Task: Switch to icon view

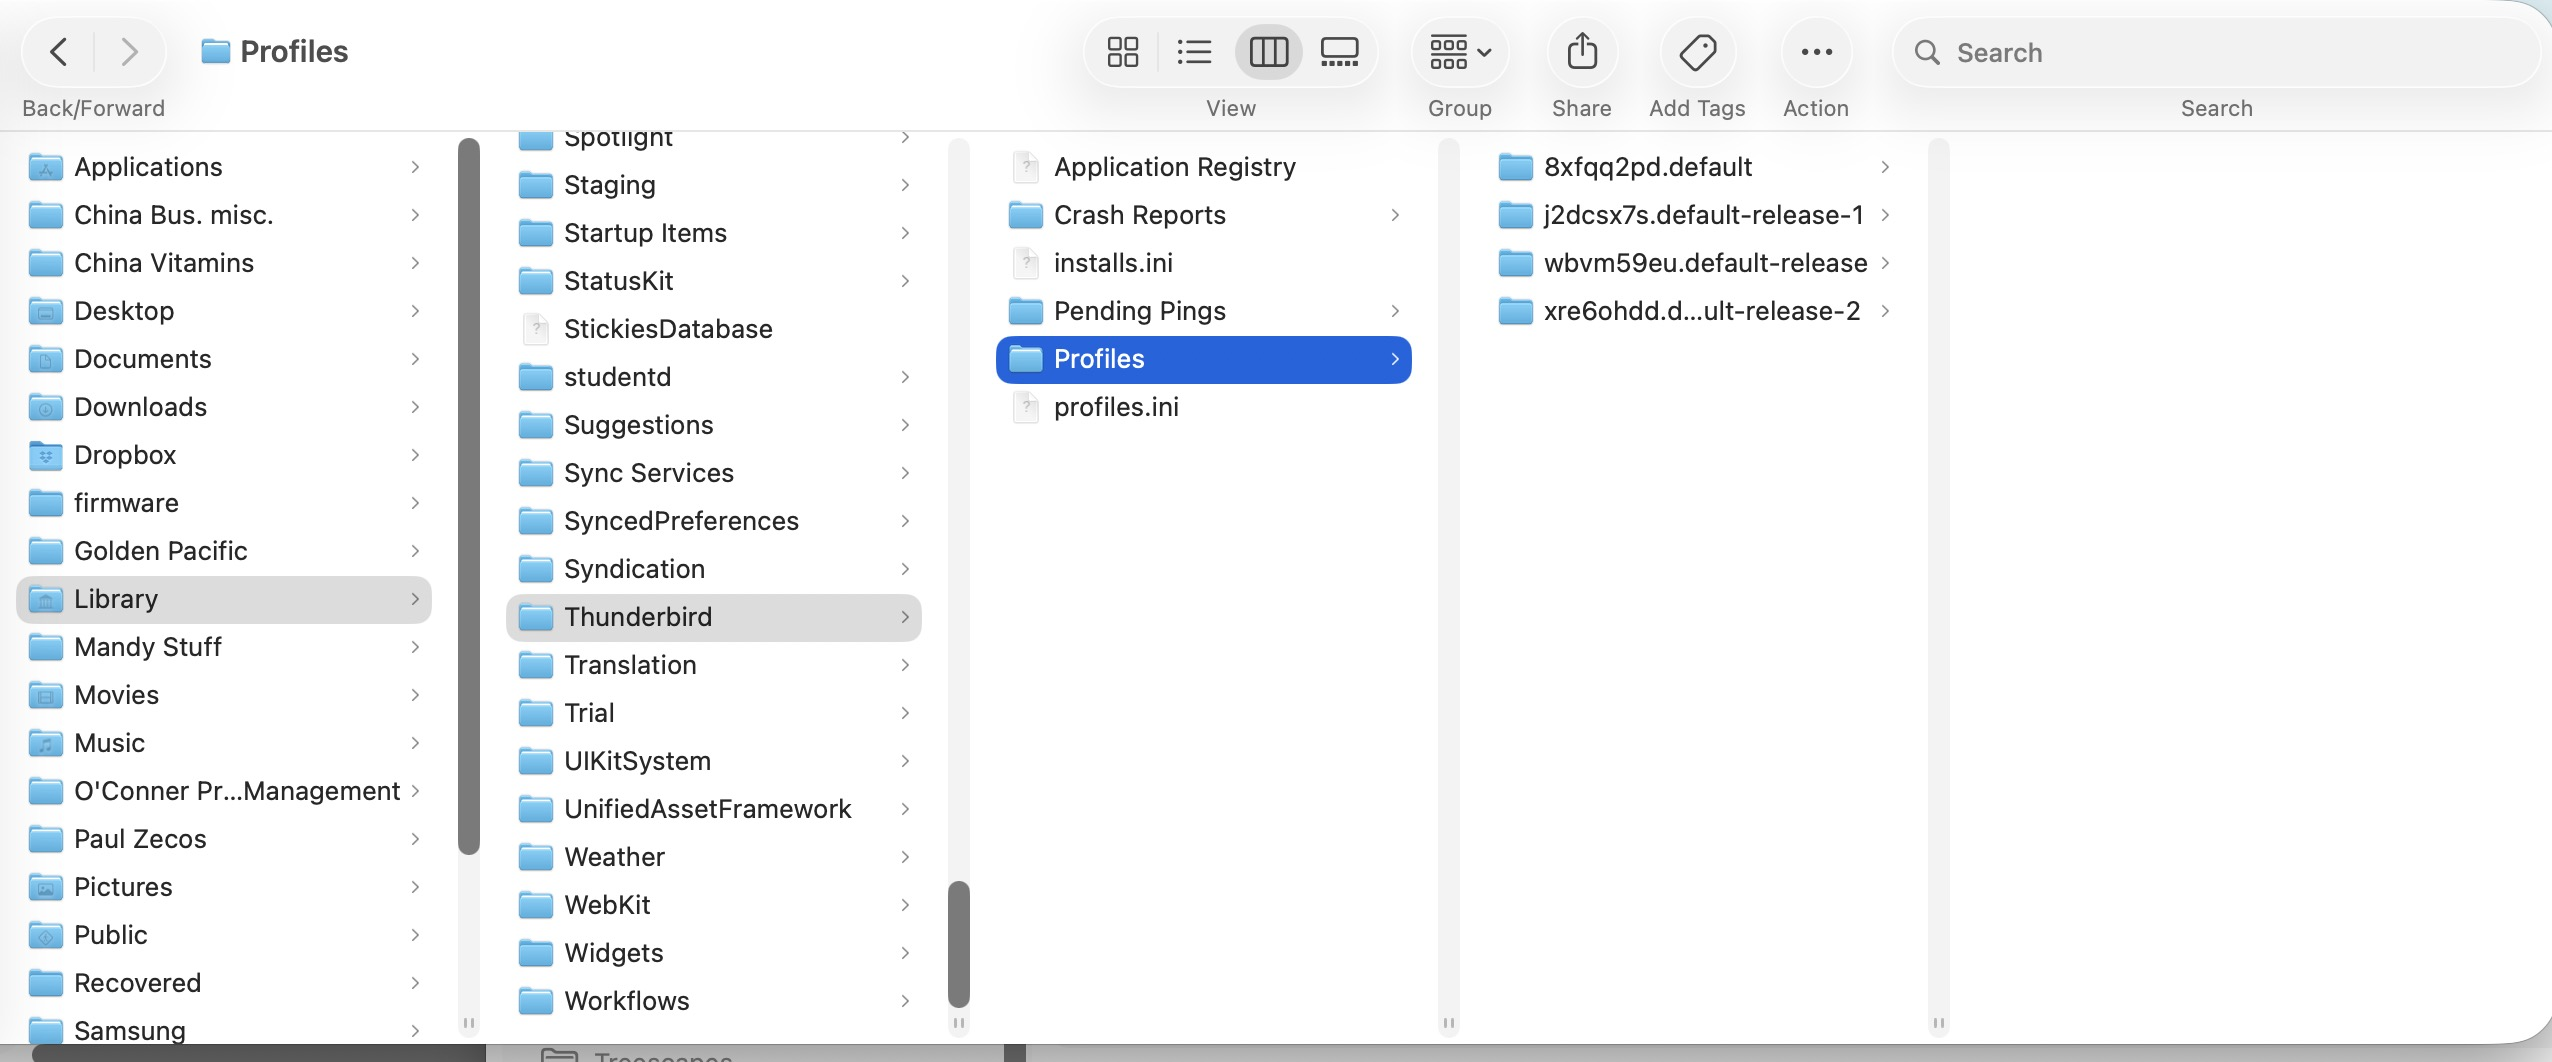Action: (x=1122, y=52)
